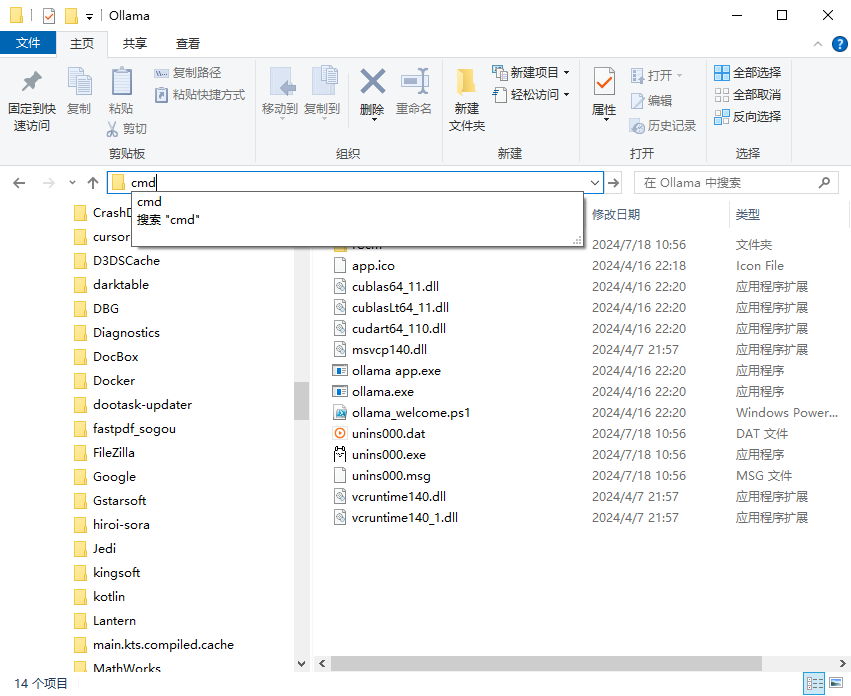Click the History (历史记录) icon
The width and height of the screenshot is (851, 696).
tap(637, 126)
